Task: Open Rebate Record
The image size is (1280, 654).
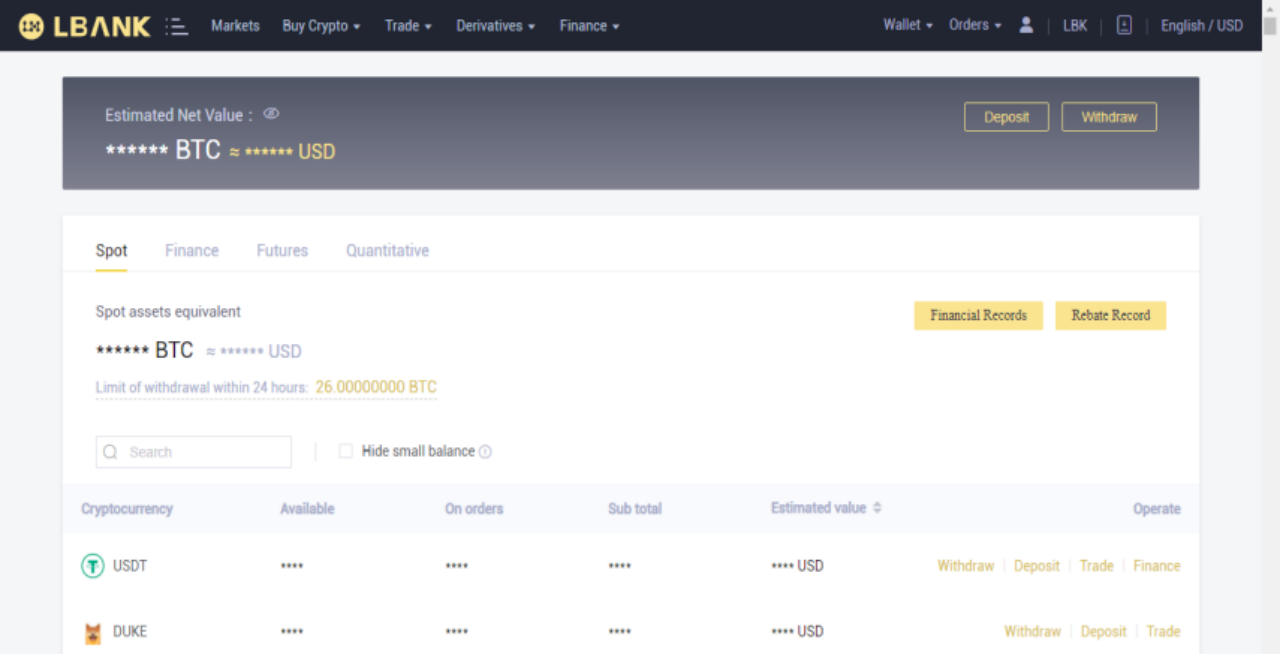Action: 1111,315
